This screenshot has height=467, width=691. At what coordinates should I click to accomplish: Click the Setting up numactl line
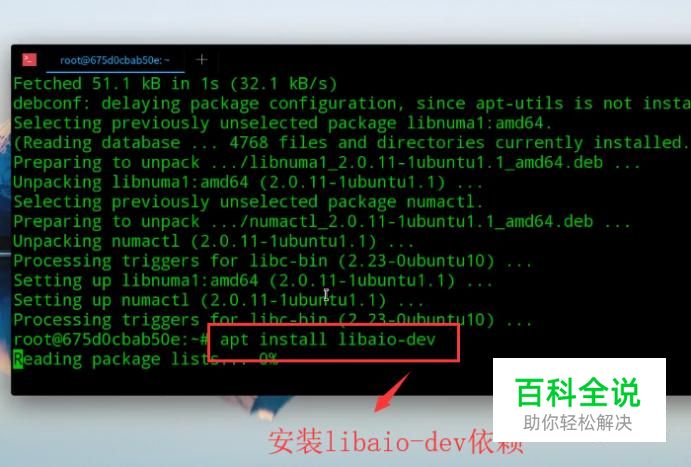click(x=218, y=300)
